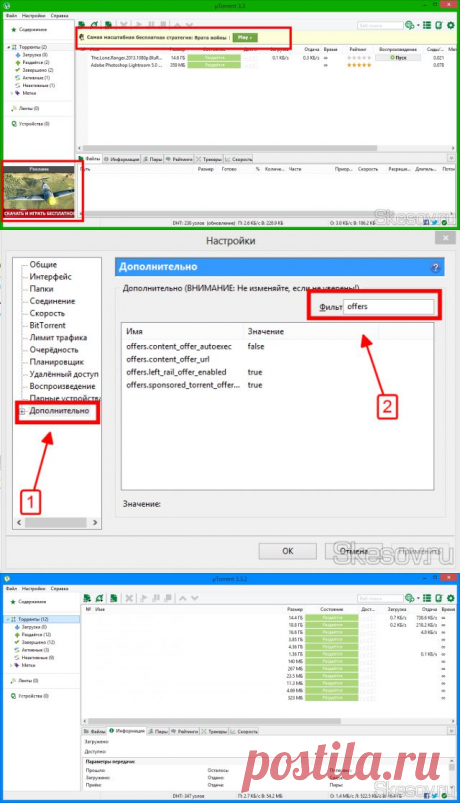This screenshot has height=803, width=460.
Task: Select Устройства (0) in top window sidebar
Action: [30, 124]
